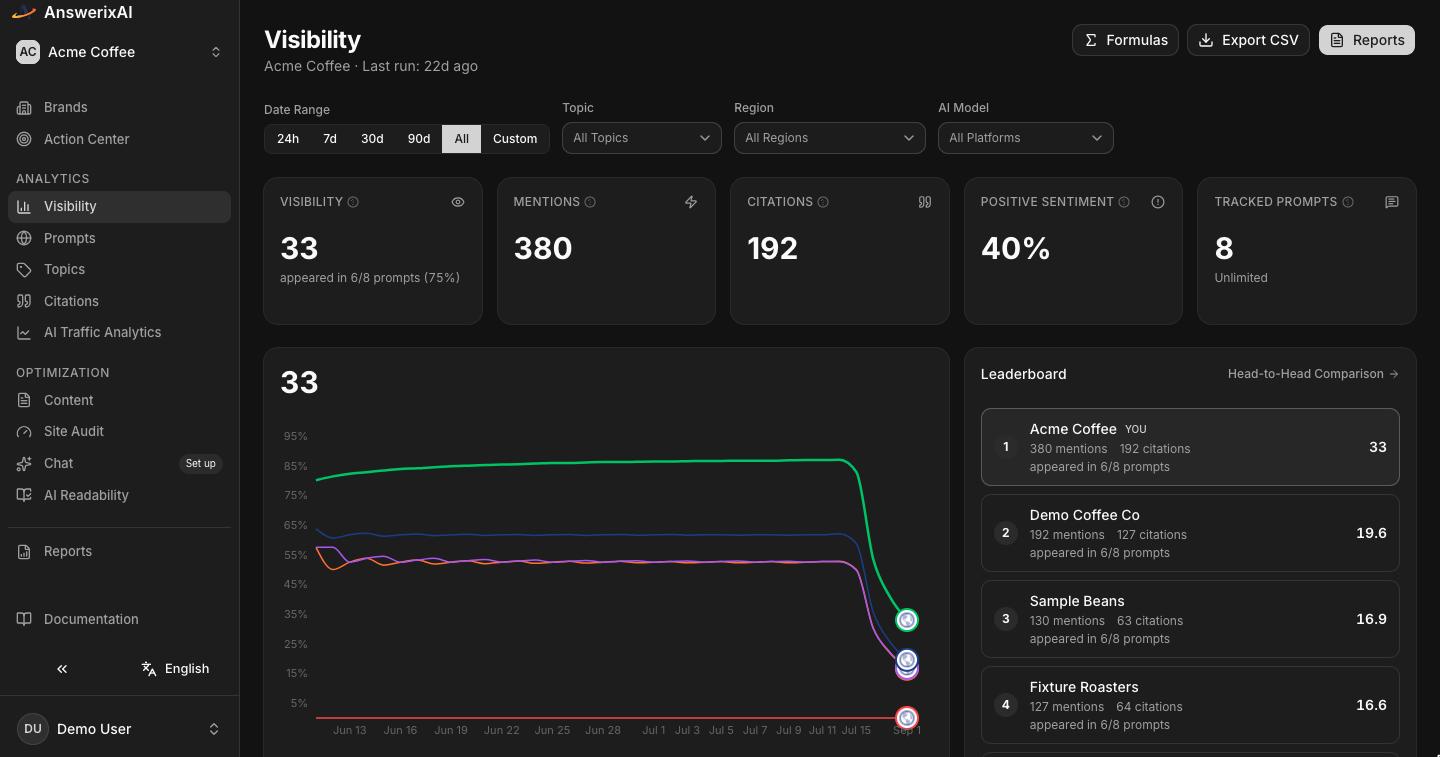Click info icon beside TRACKED PROMPTS

click(x=1348, y=202)
